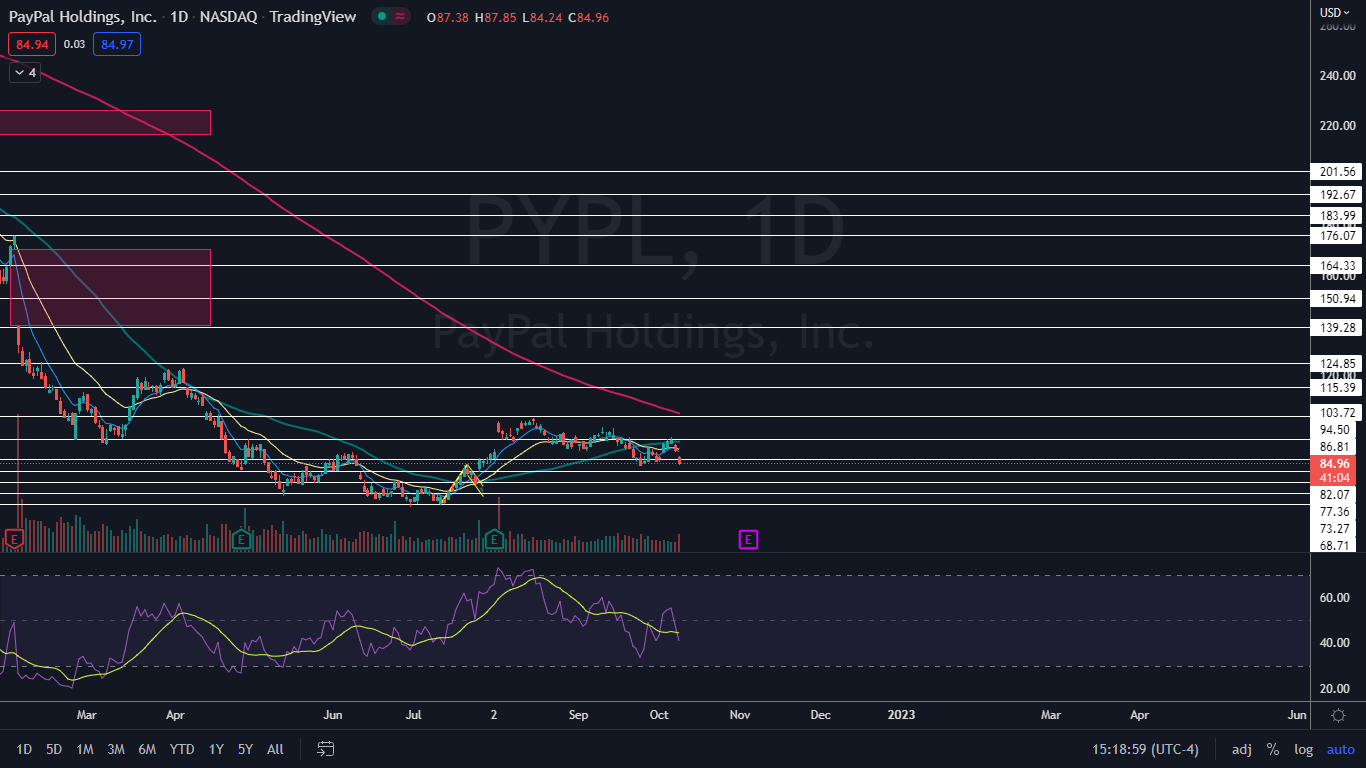Click the purple upcoming earnings marker
Screen dimensions: 1366x768
pos(748,540)
